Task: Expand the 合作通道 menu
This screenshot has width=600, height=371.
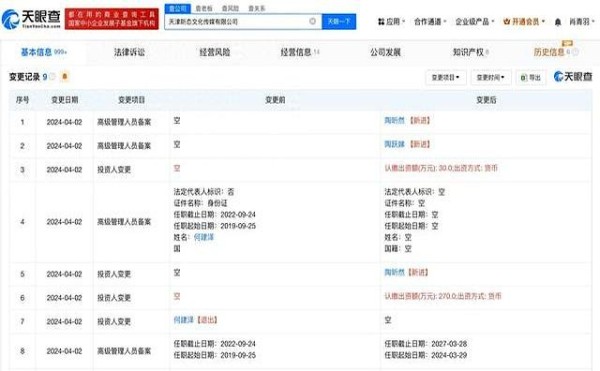Action: (x=430, y=22)
